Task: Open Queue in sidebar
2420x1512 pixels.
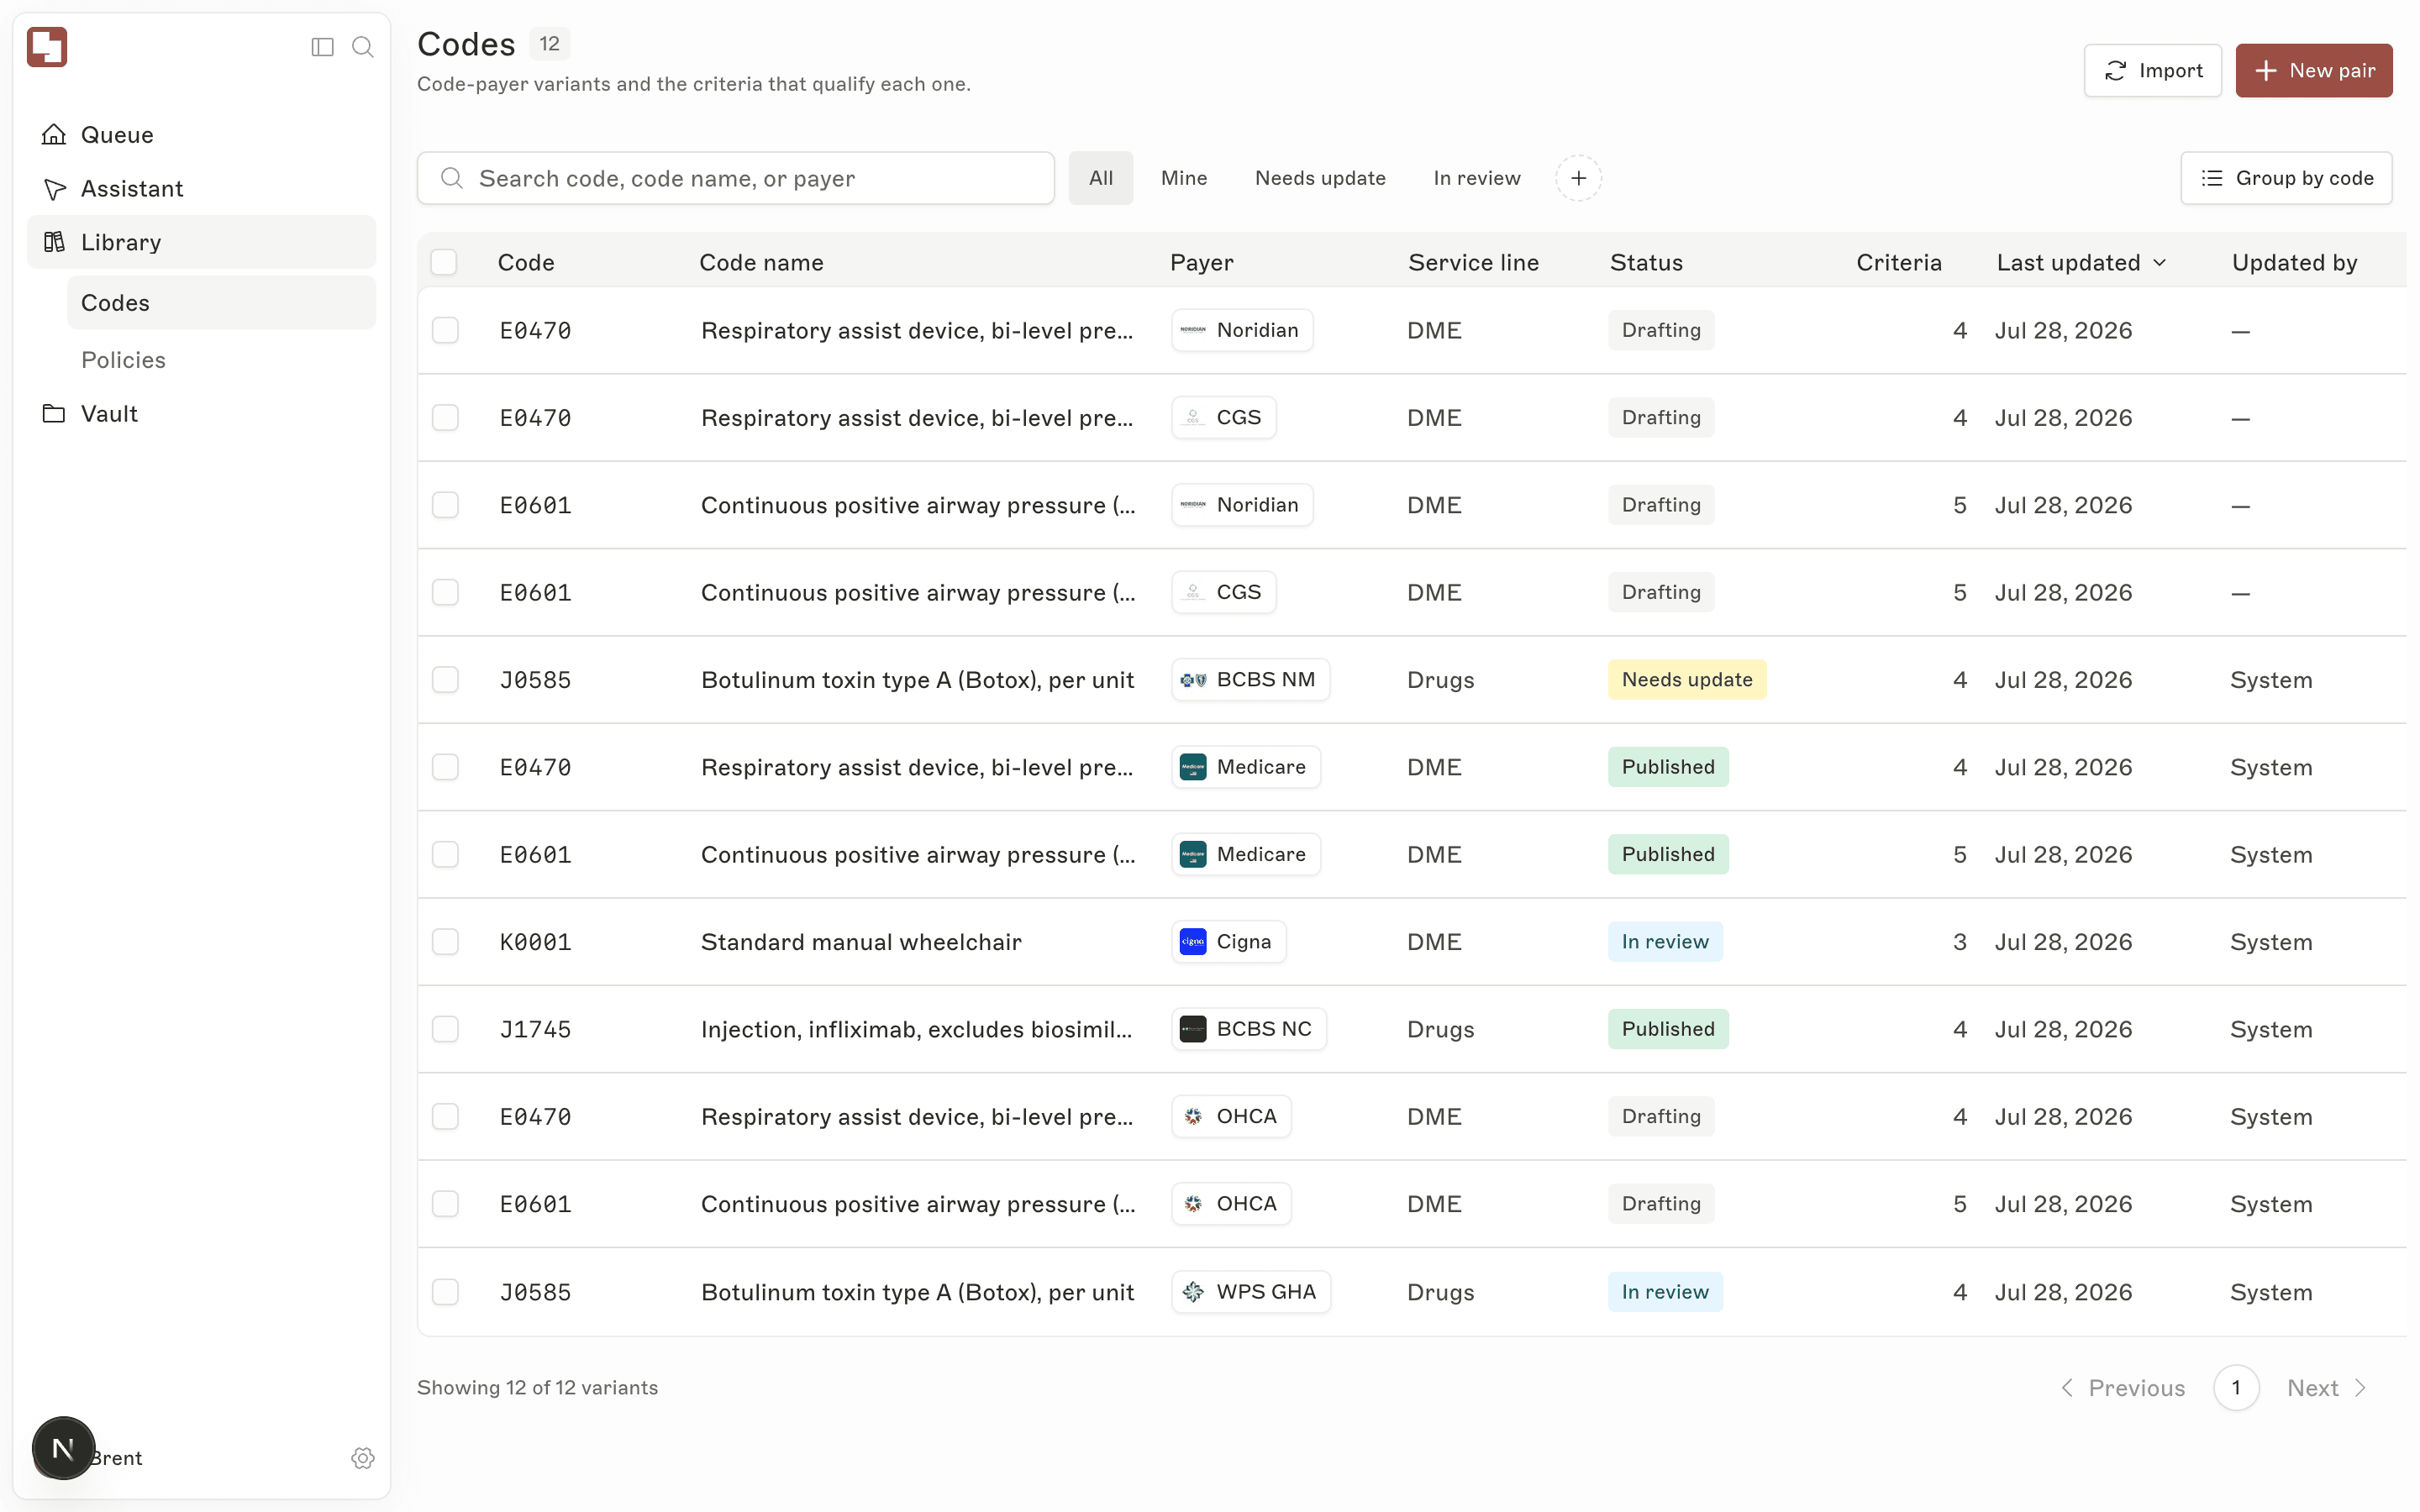Action: click(201, 134)
